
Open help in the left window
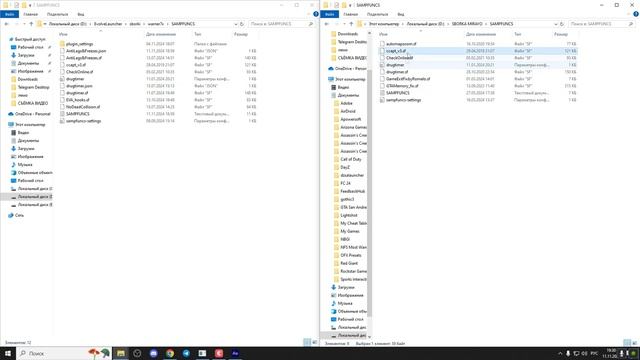pos(316,14)
